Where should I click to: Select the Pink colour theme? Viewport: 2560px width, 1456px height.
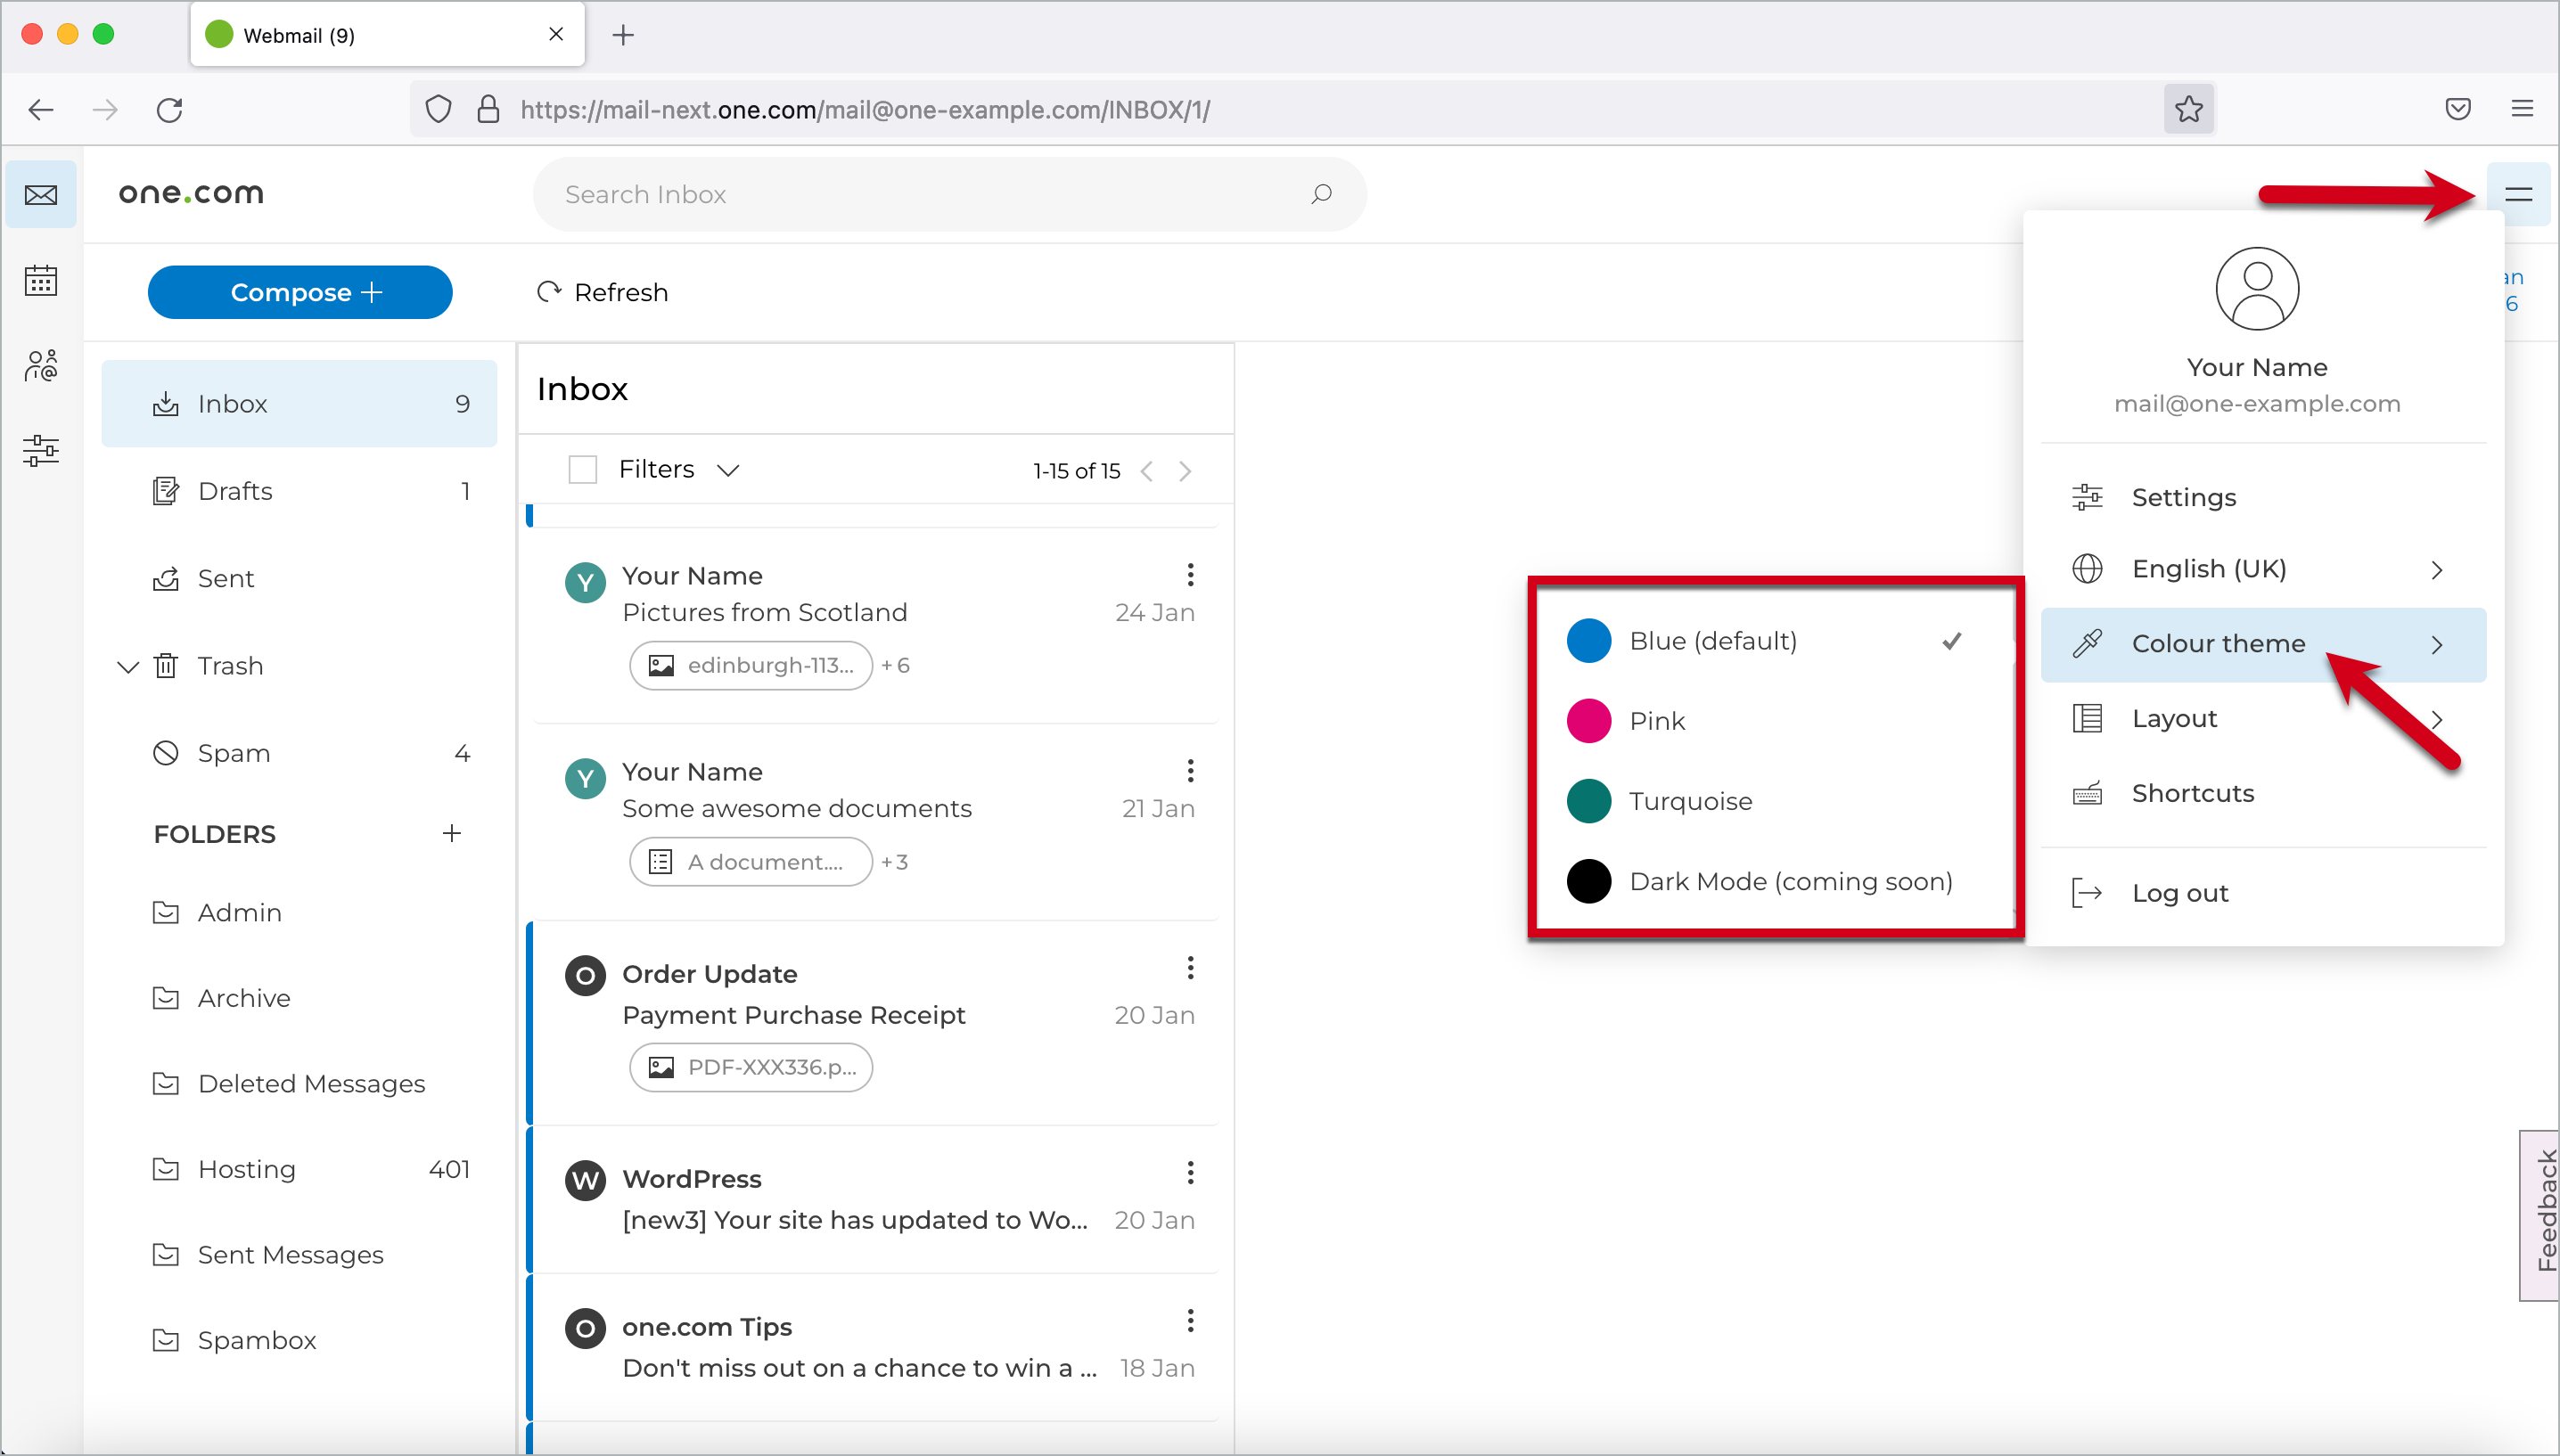click(x=1657, y=721)
